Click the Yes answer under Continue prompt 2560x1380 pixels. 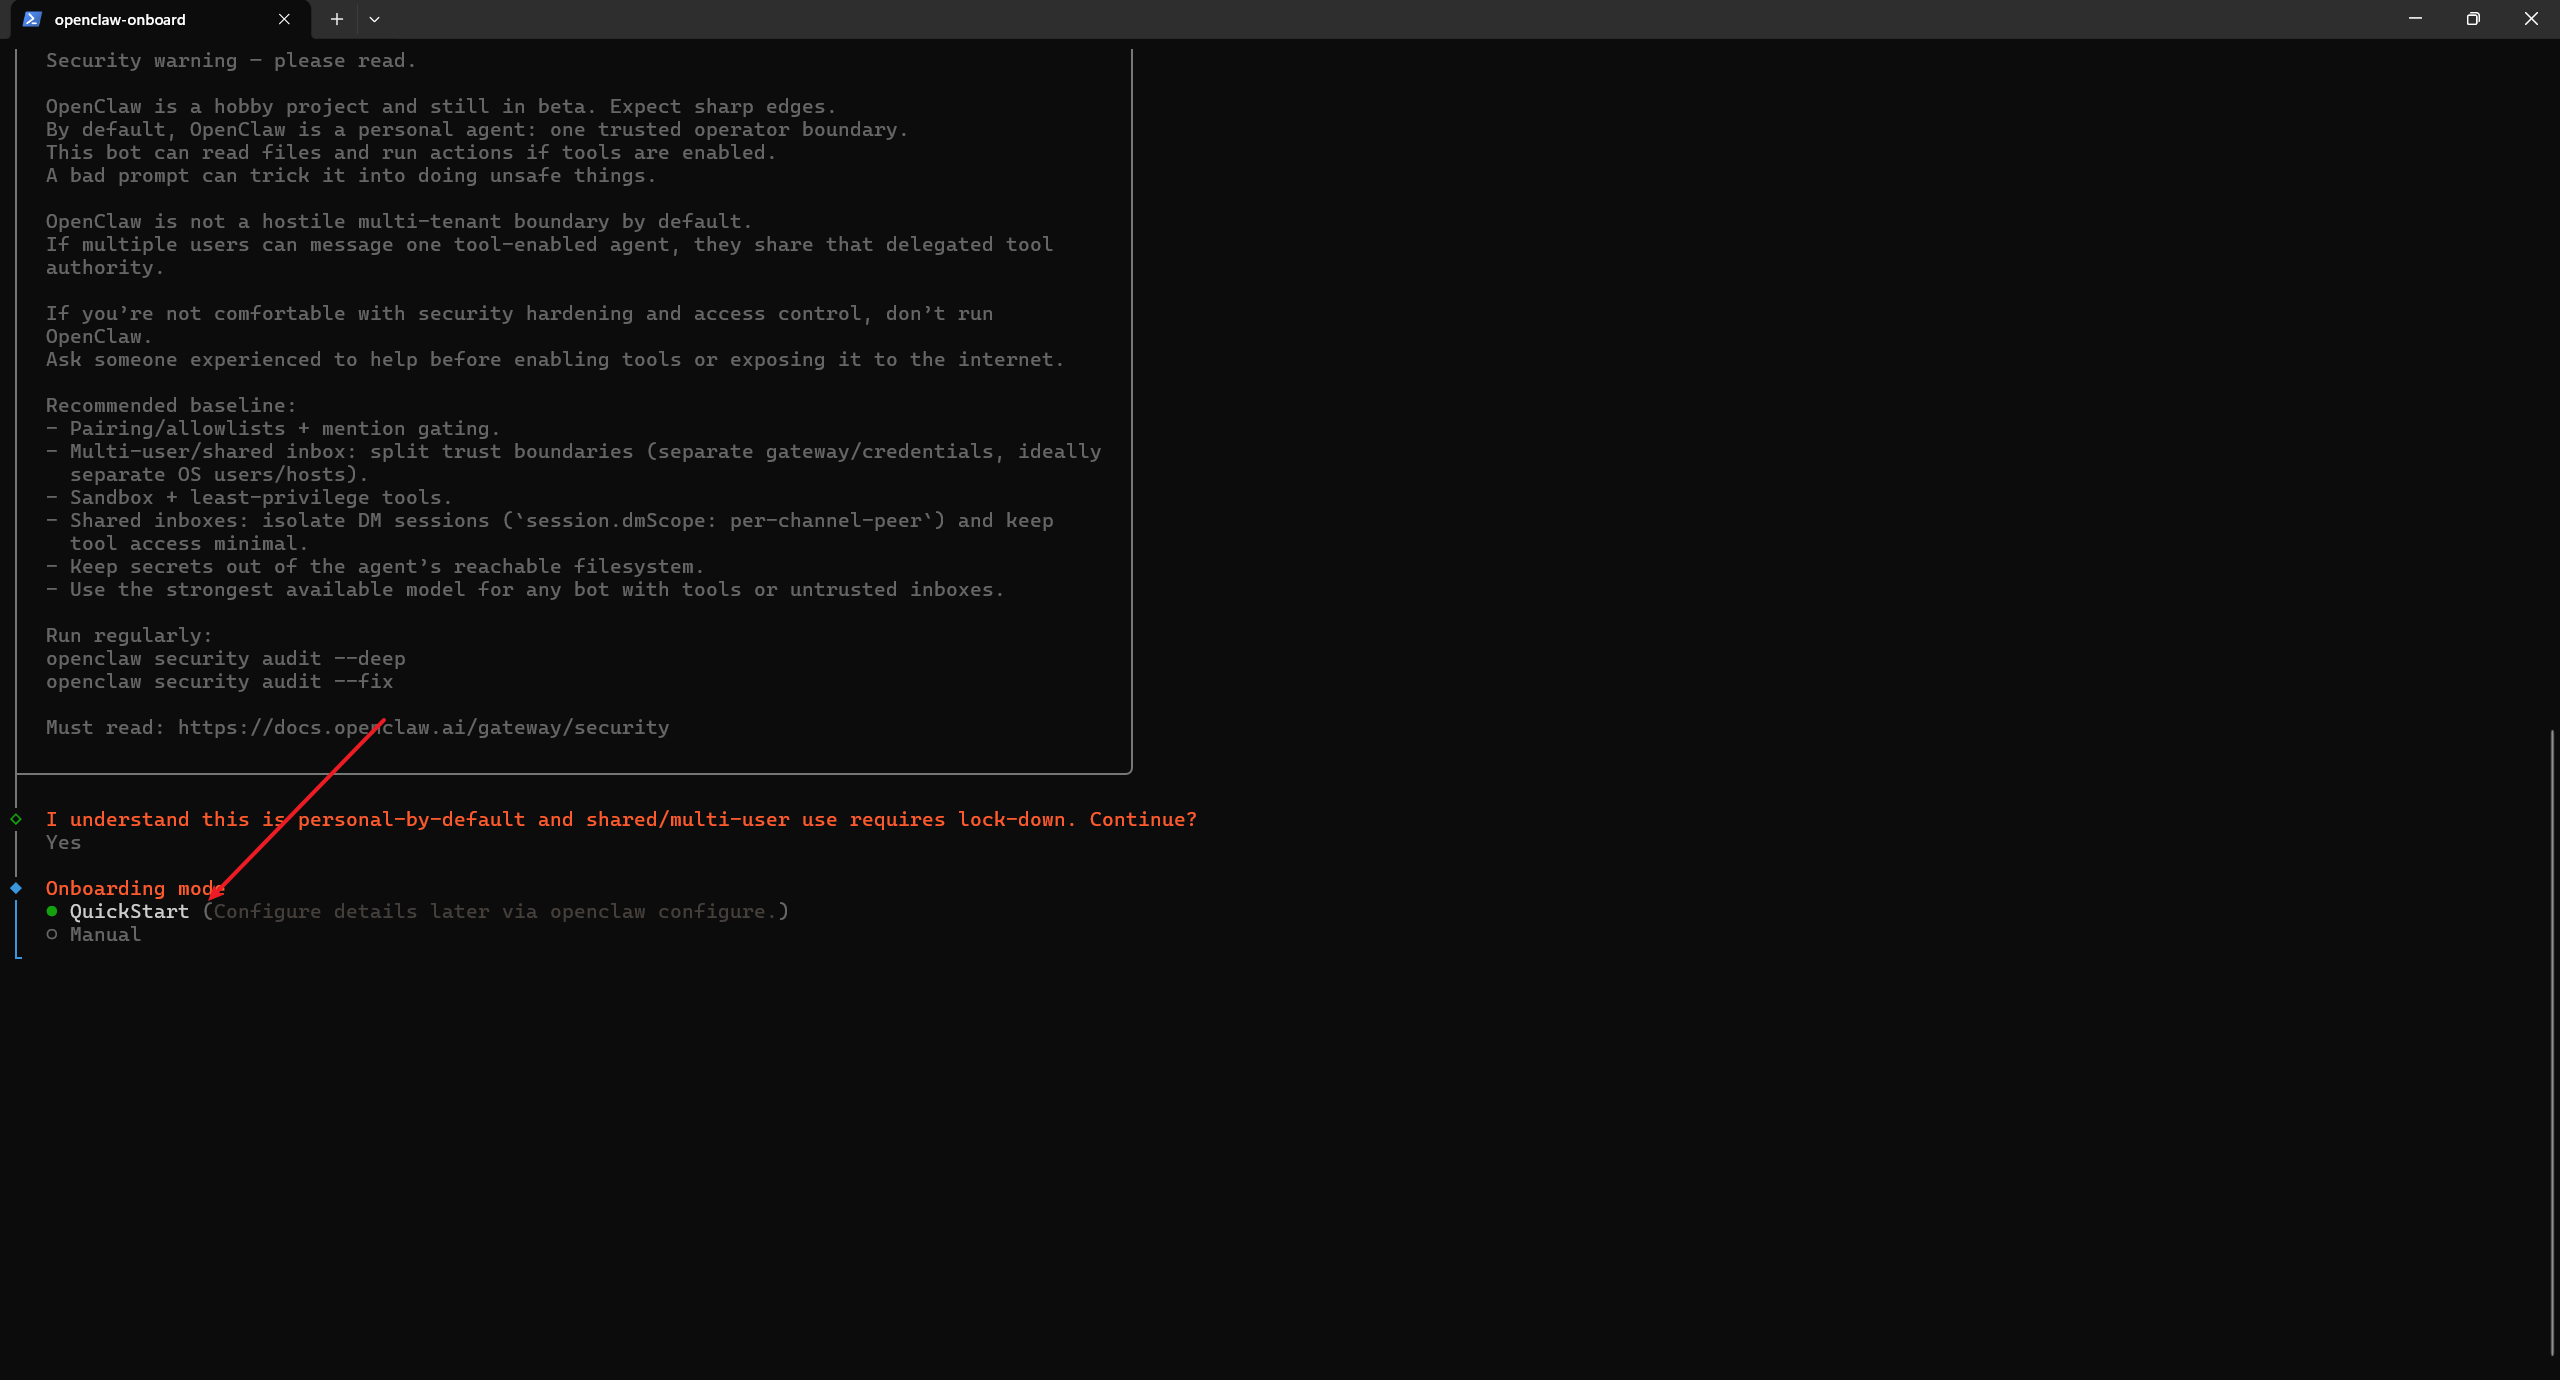[x=63, y=842]
